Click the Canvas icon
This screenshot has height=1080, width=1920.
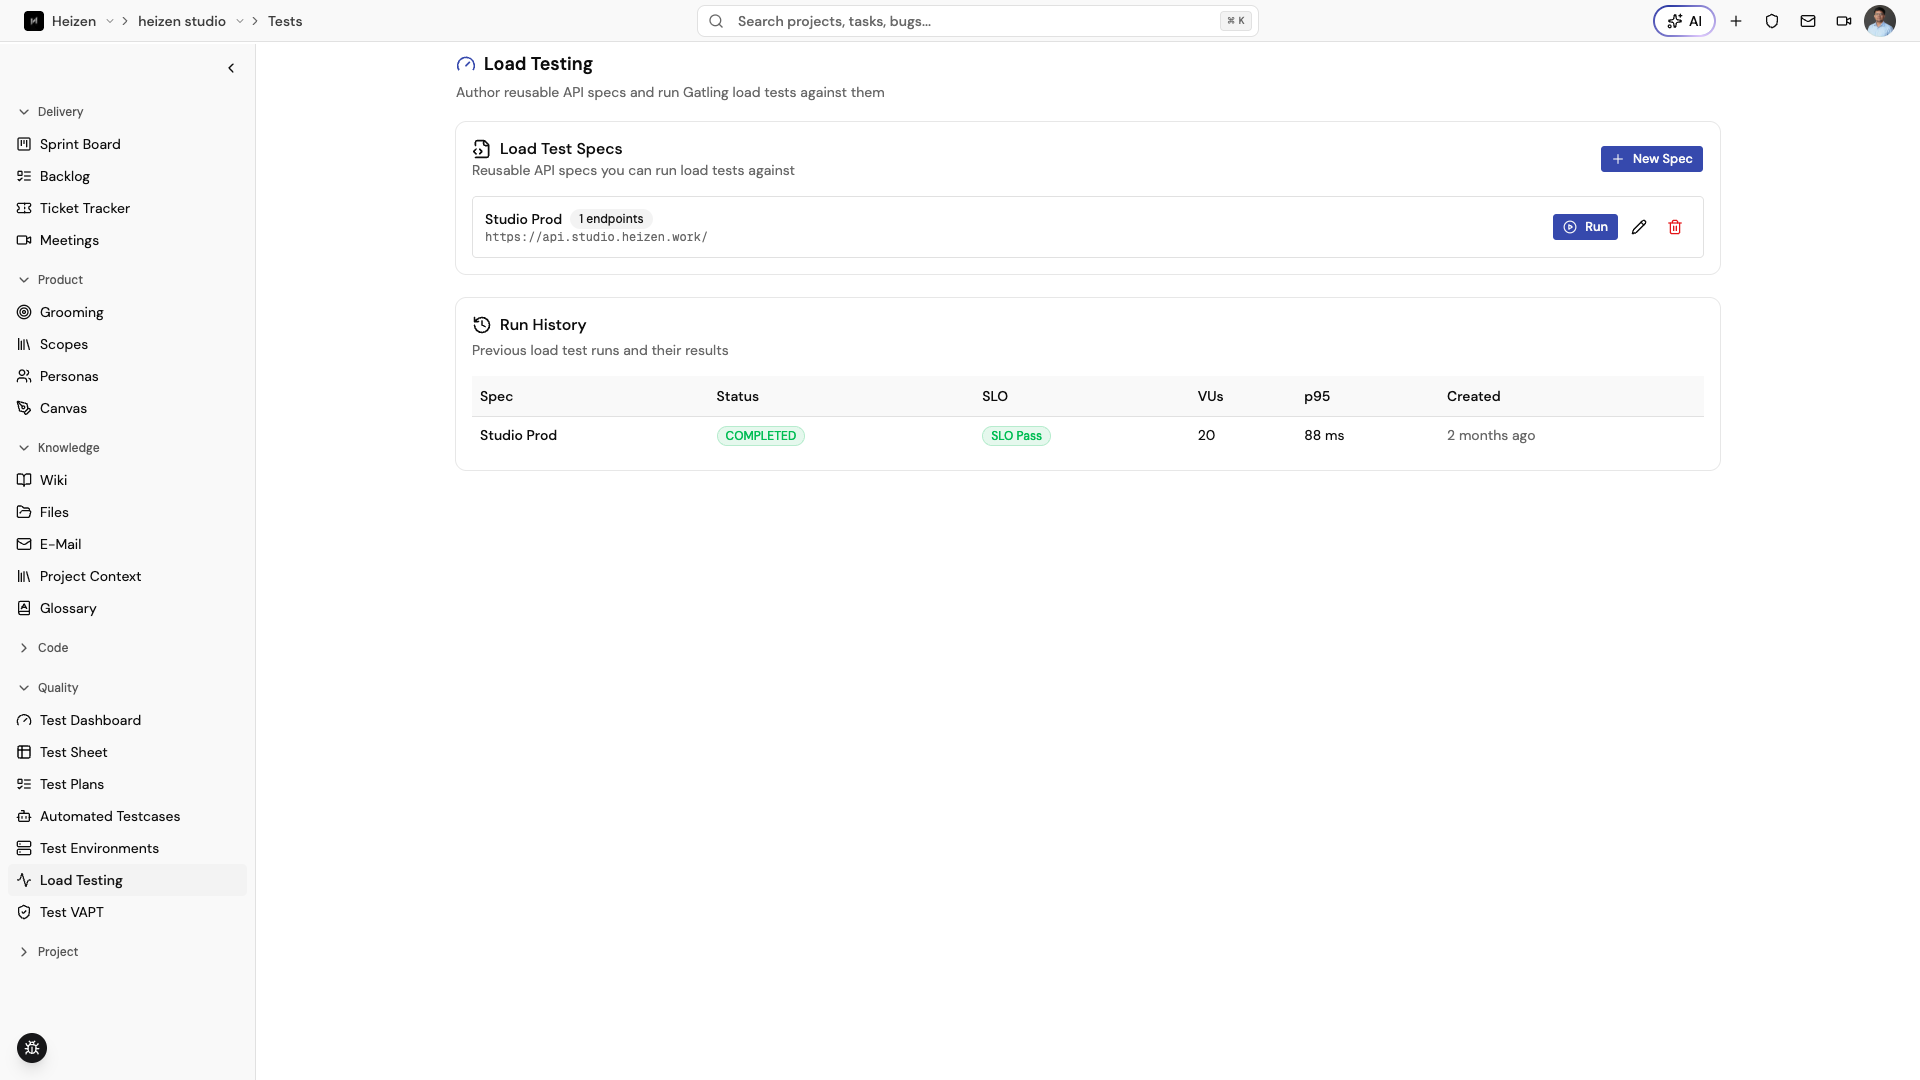click(24, 408)
